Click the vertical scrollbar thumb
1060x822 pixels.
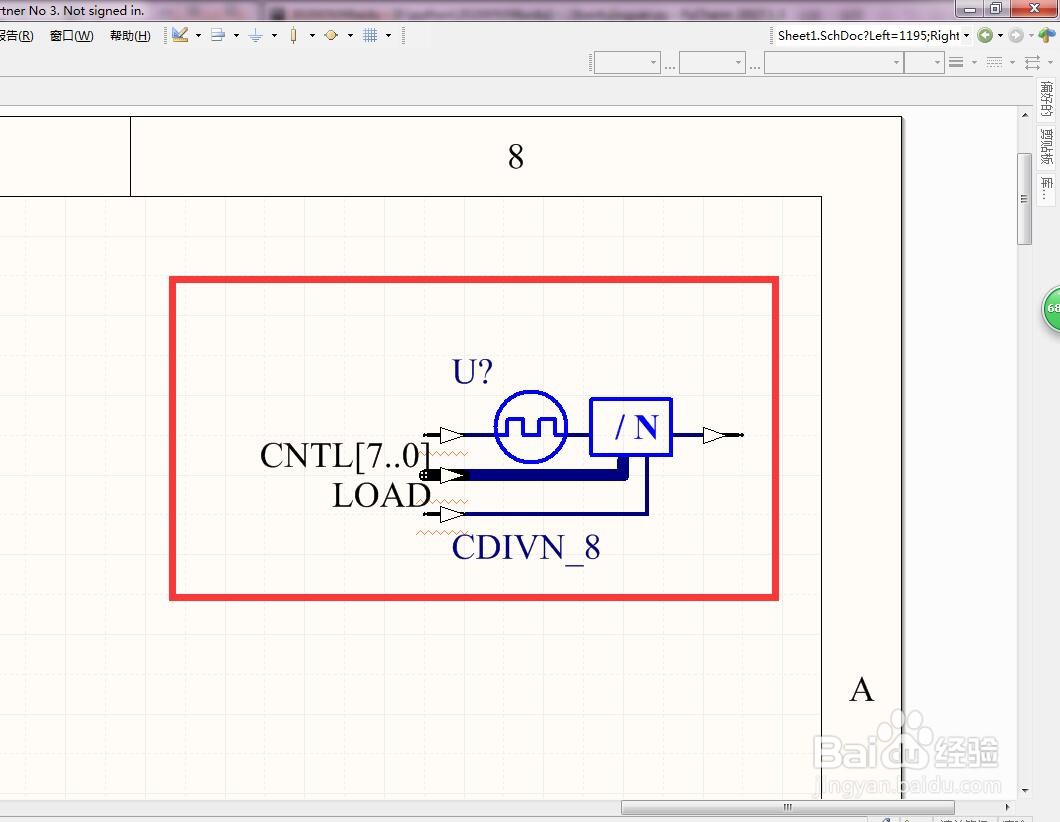pyautogui.click(x=1024, y=199)
